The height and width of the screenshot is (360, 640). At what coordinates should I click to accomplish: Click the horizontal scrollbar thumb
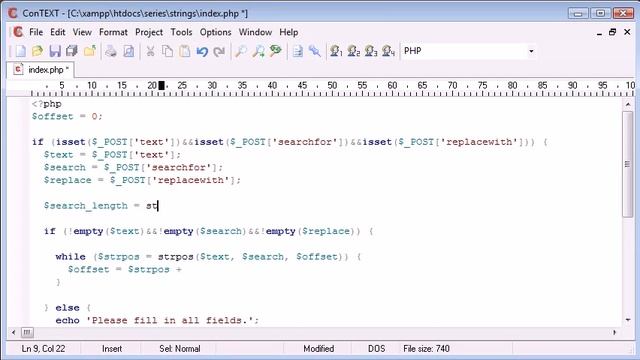coord(27,332)
